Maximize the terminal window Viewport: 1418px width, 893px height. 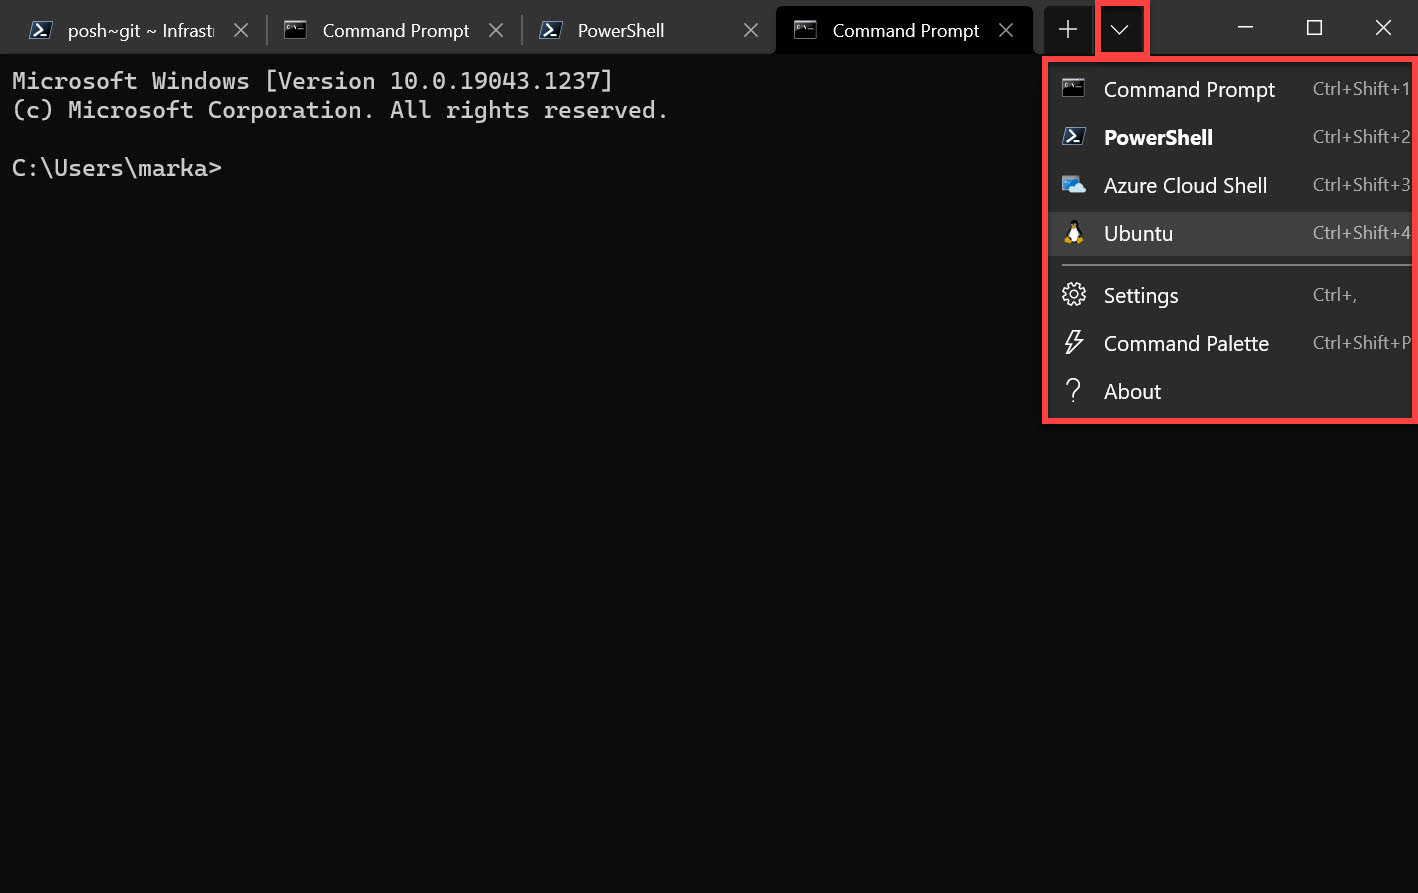tap(1314, 28)
